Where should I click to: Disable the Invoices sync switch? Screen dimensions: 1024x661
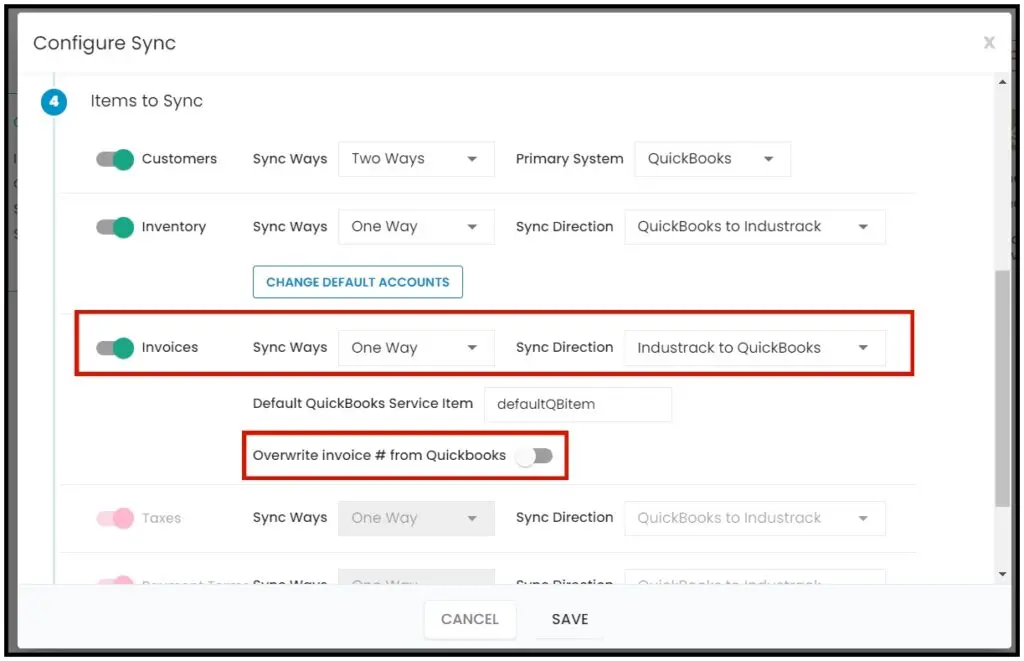tap(115, 347)
